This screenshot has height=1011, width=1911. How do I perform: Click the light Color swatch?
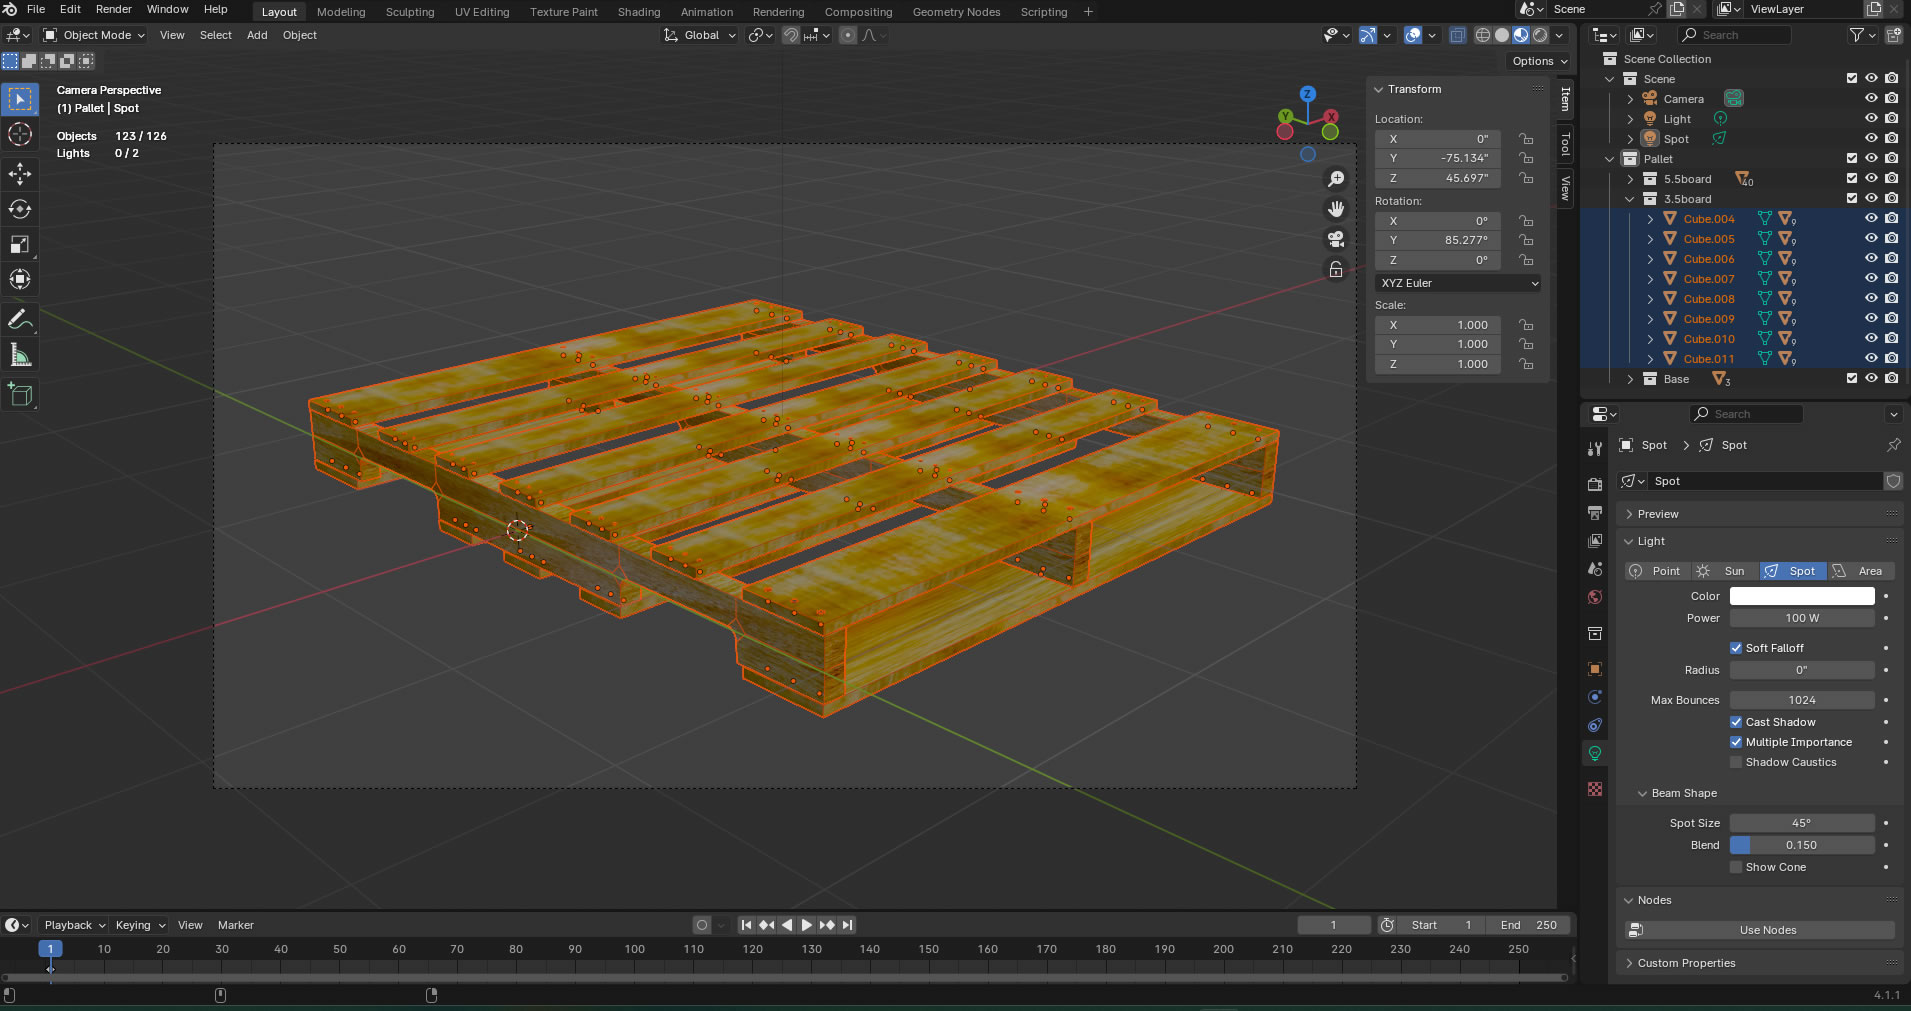coord(1801,596)
